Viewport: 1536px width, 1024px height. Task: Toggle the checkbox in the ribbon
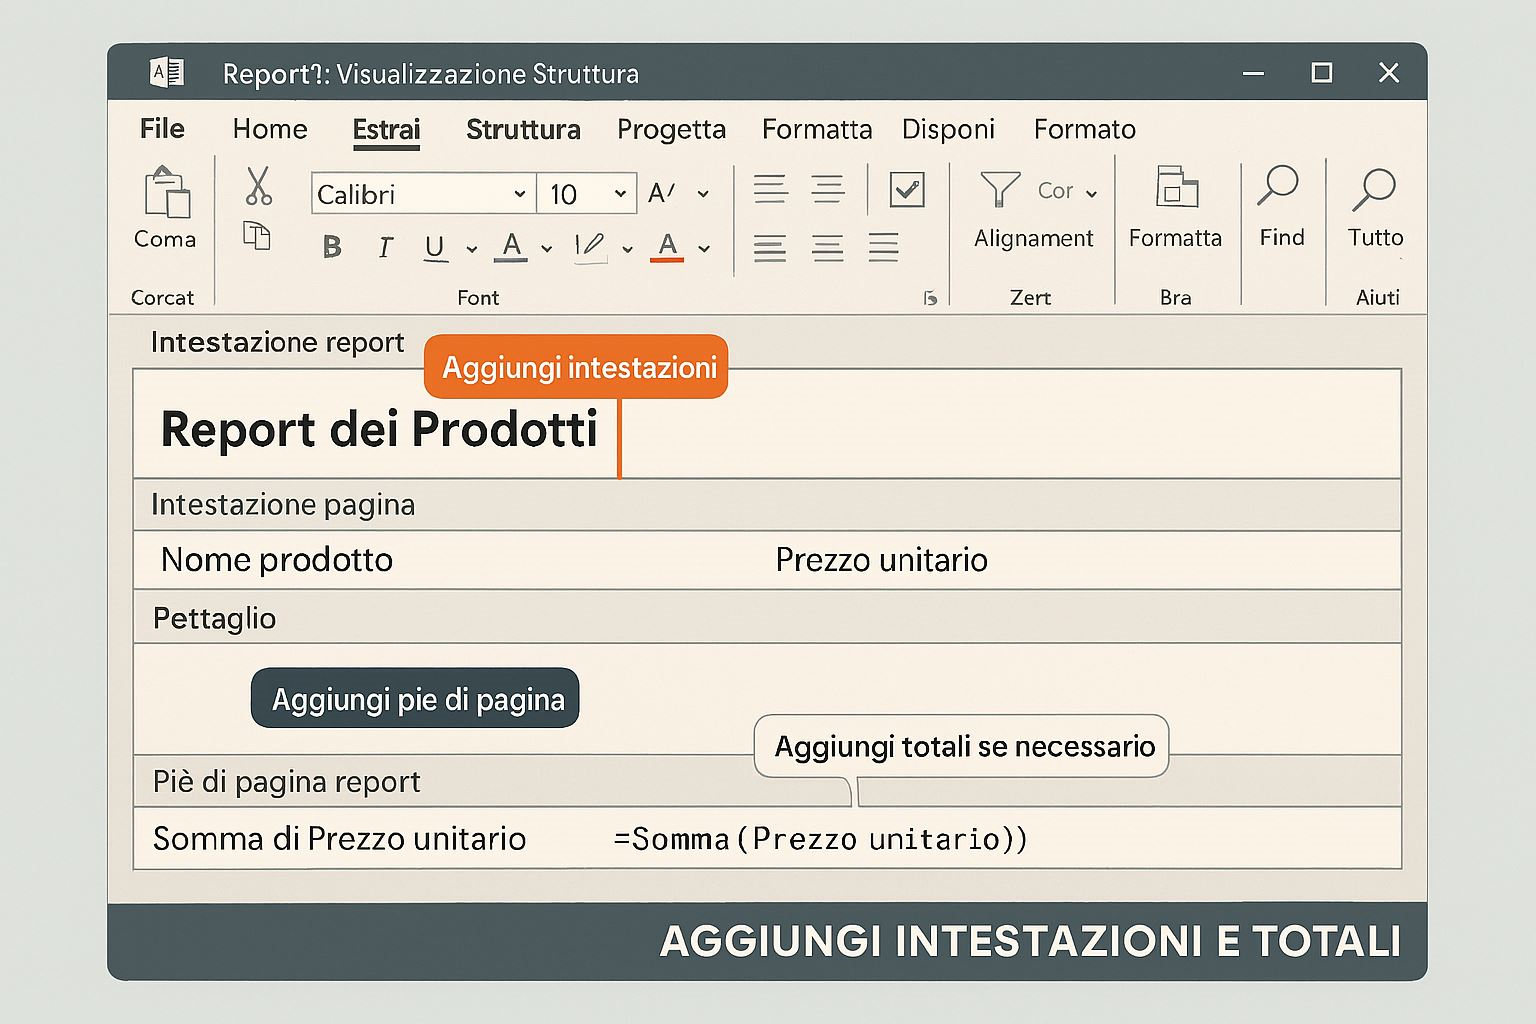coord(907,189)
